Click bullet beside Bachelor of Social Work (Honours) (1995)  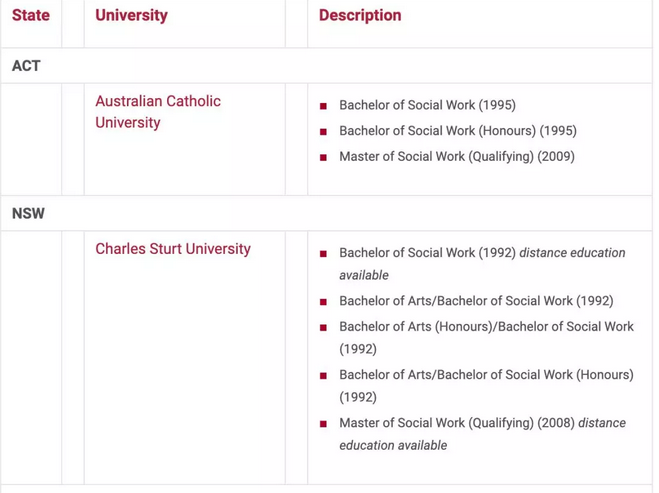(x=323, y=132)
